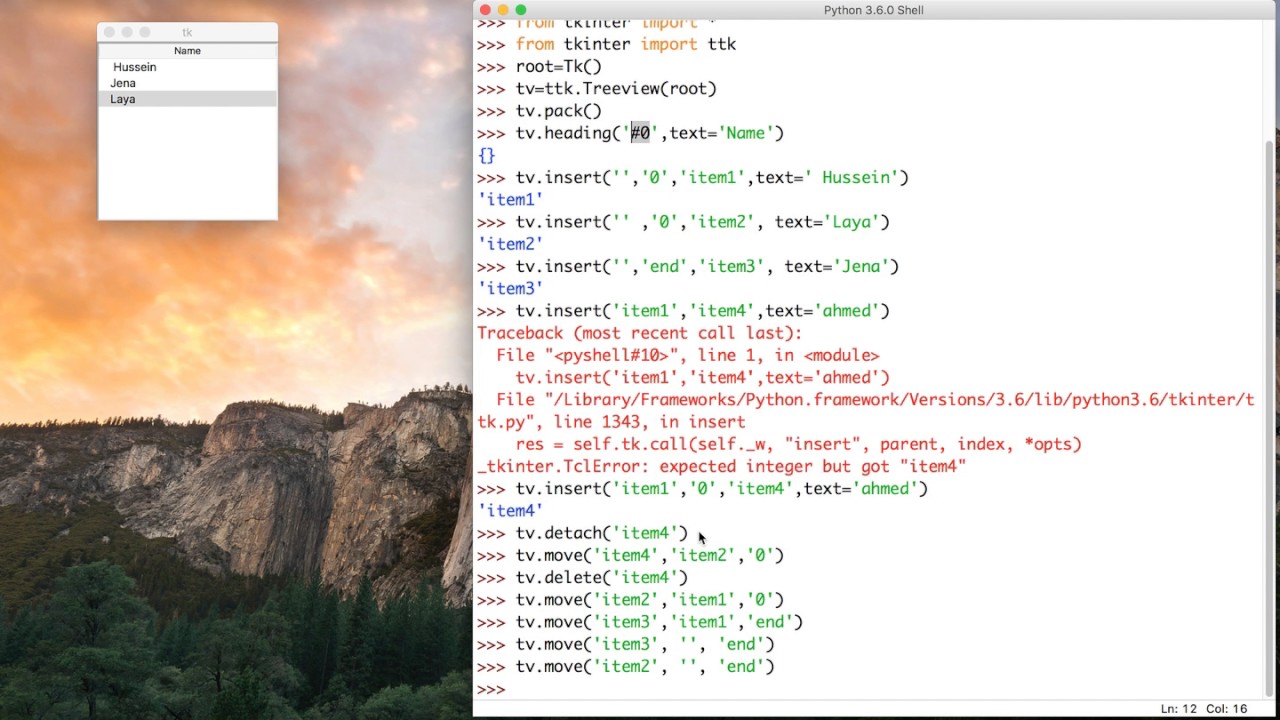The image size is (1280, 720).
Task: Click the "tv.detach('item4')" command line
Action: [598, 533]
